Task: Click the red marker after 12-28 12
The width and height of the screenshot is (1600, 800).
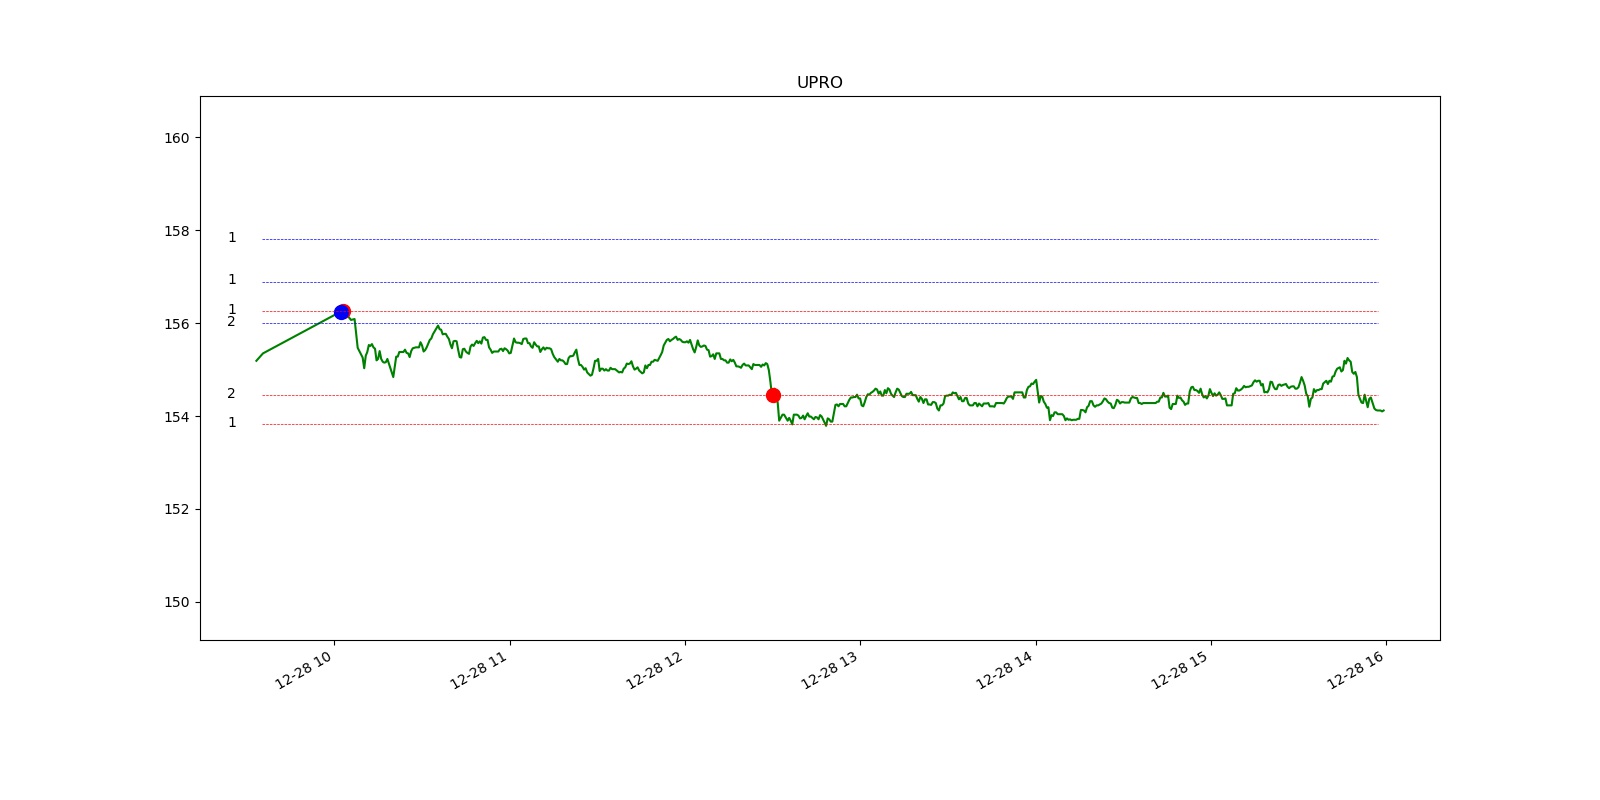Action: 773,396
